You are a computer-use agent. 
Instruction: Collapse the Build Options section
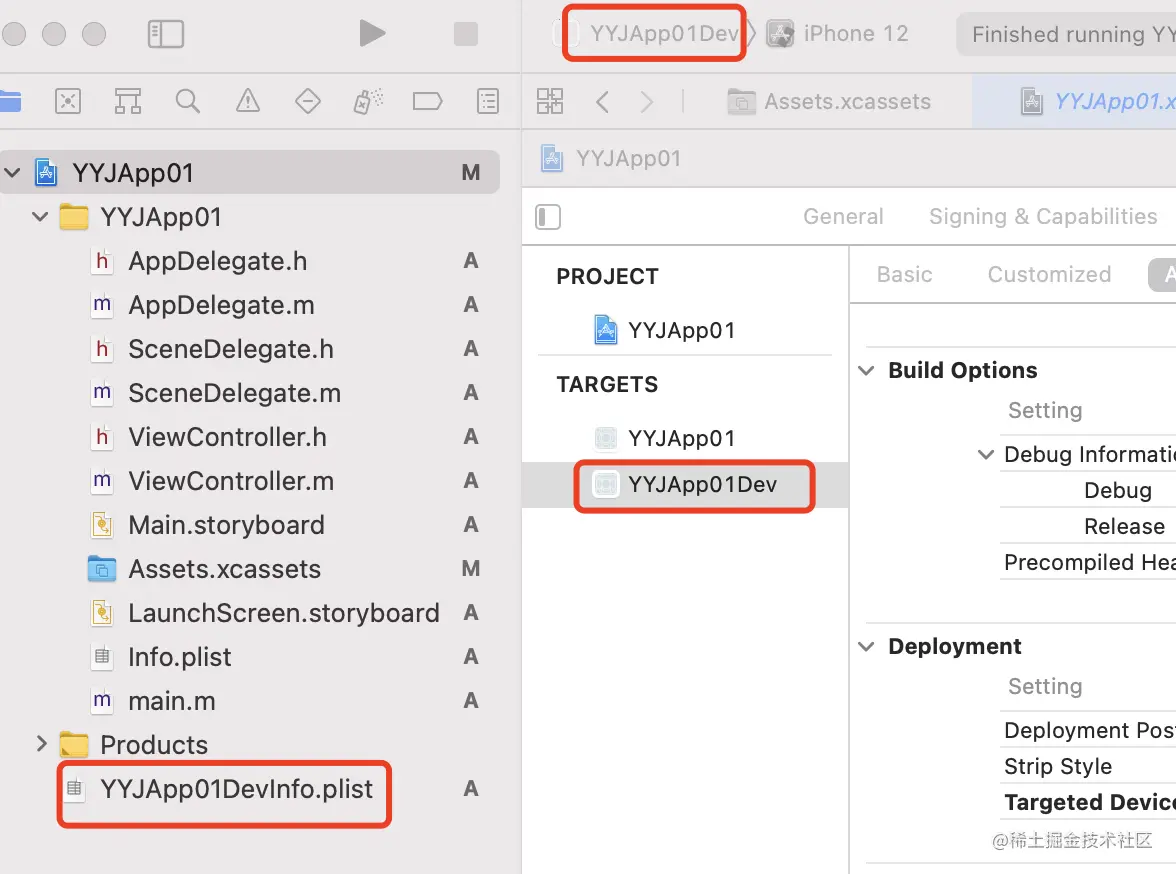click(866, 371)
